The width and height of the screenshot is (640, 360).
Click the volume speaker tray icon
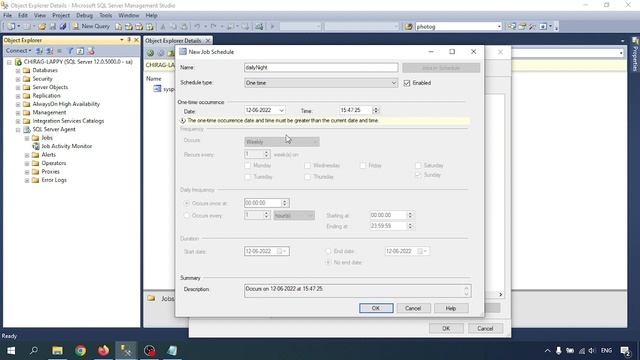click(x=592, y=351)
